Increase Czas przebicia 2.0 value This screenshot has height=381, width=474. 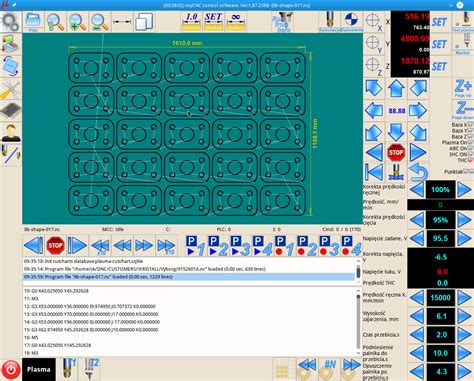coord(464,334)
